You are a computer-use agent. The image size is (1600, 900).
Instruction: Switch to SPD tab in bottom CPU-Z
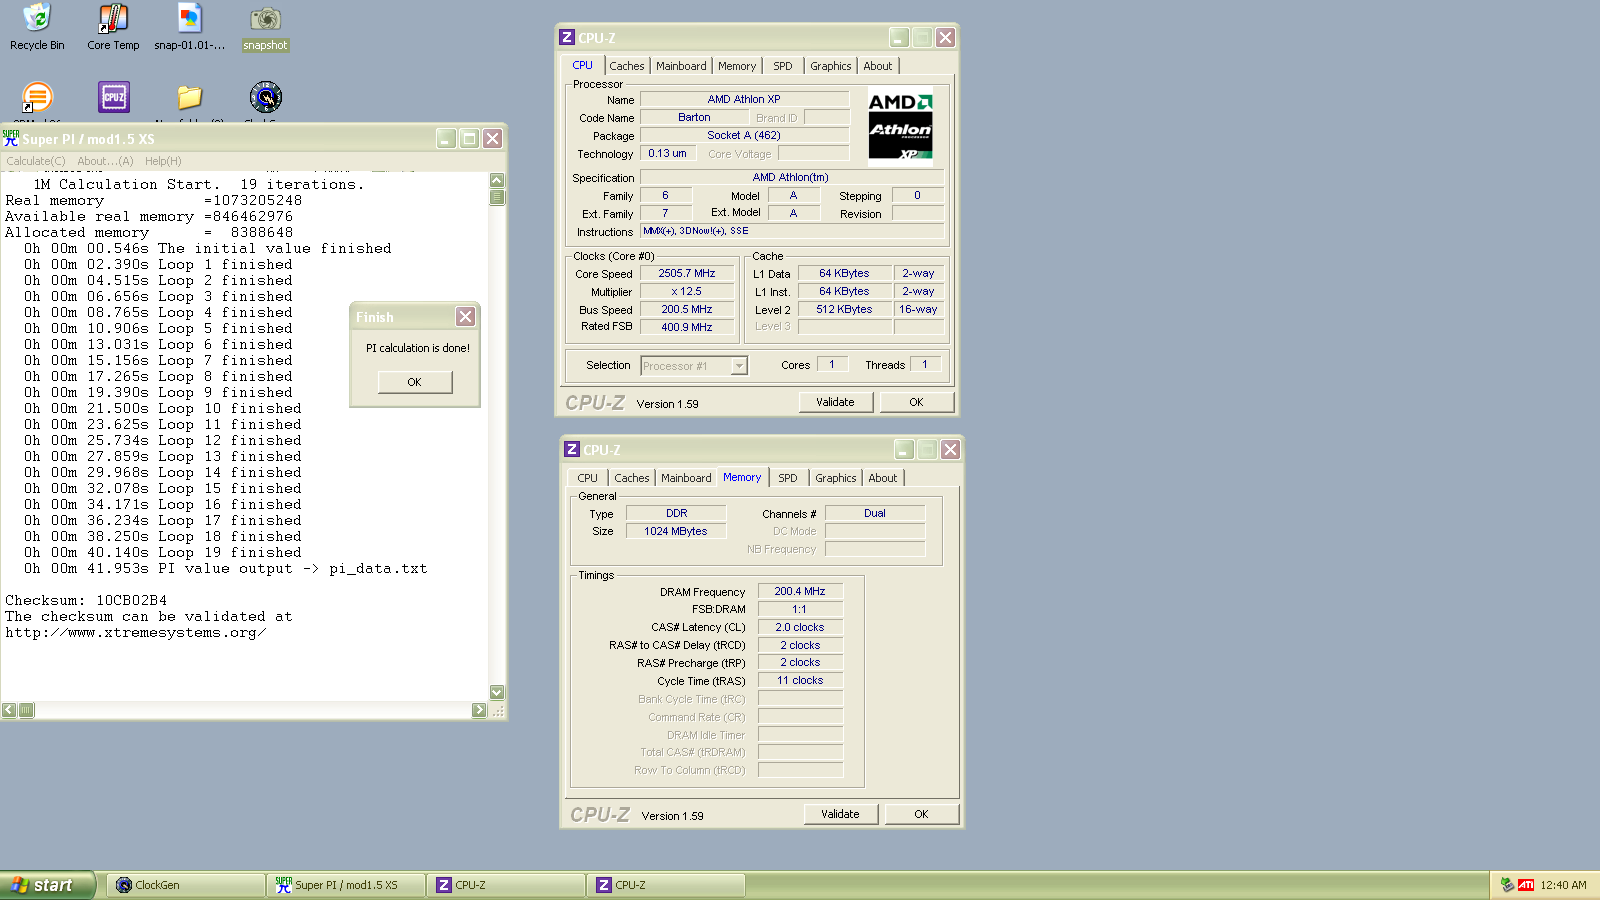(788, 478)
